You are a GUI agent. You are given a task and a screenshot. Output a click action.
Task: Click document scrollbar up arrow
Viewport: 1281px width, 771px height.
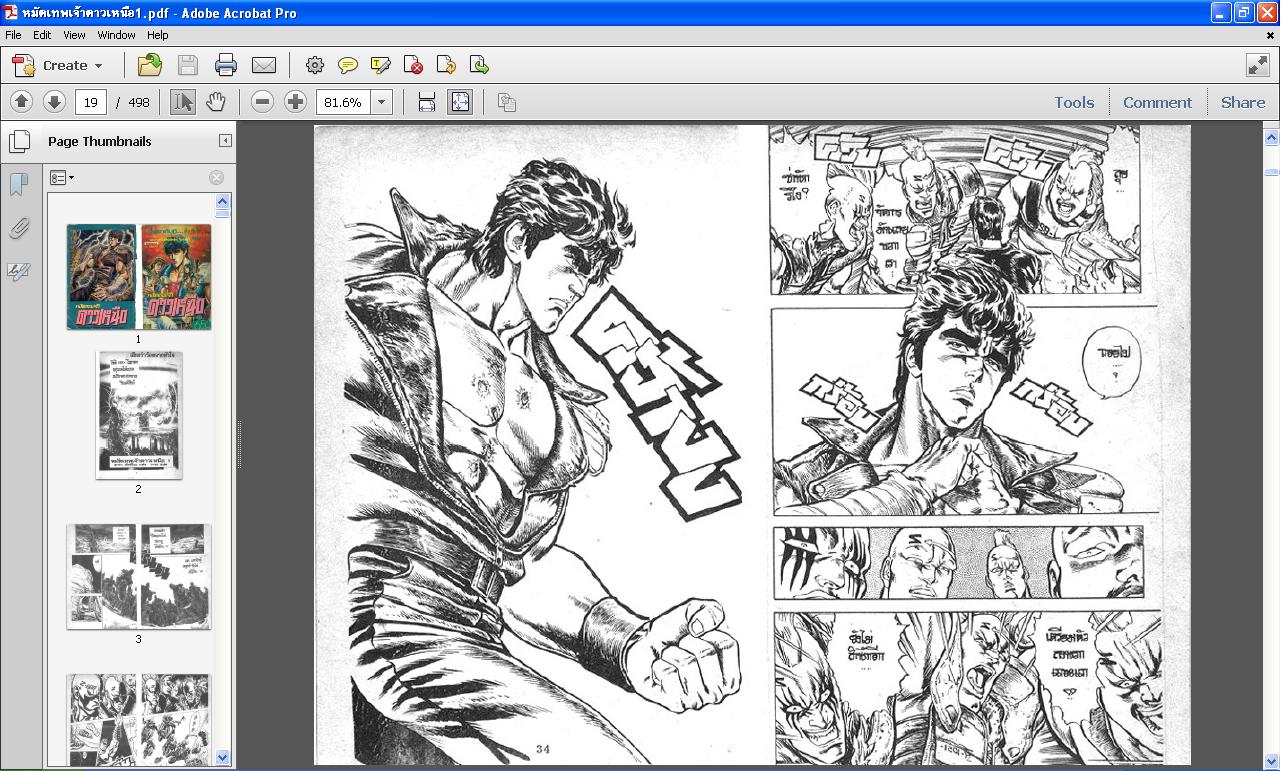(1272, 137)
